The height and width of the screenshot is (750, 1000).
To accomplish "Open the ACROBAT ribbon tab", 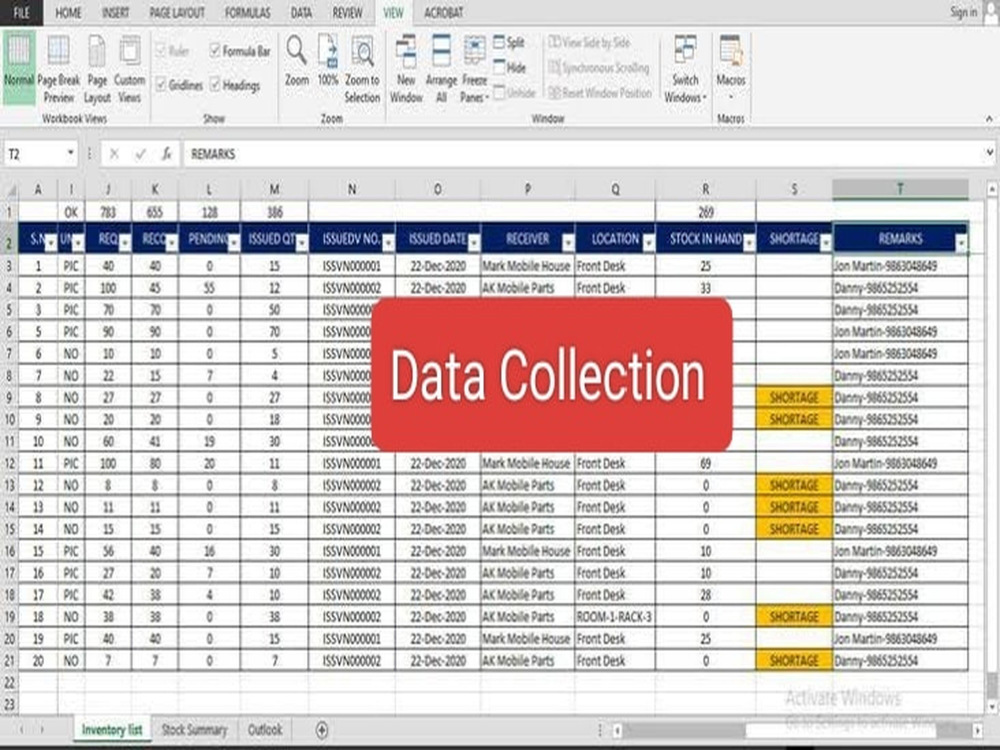I will [443, 13].
